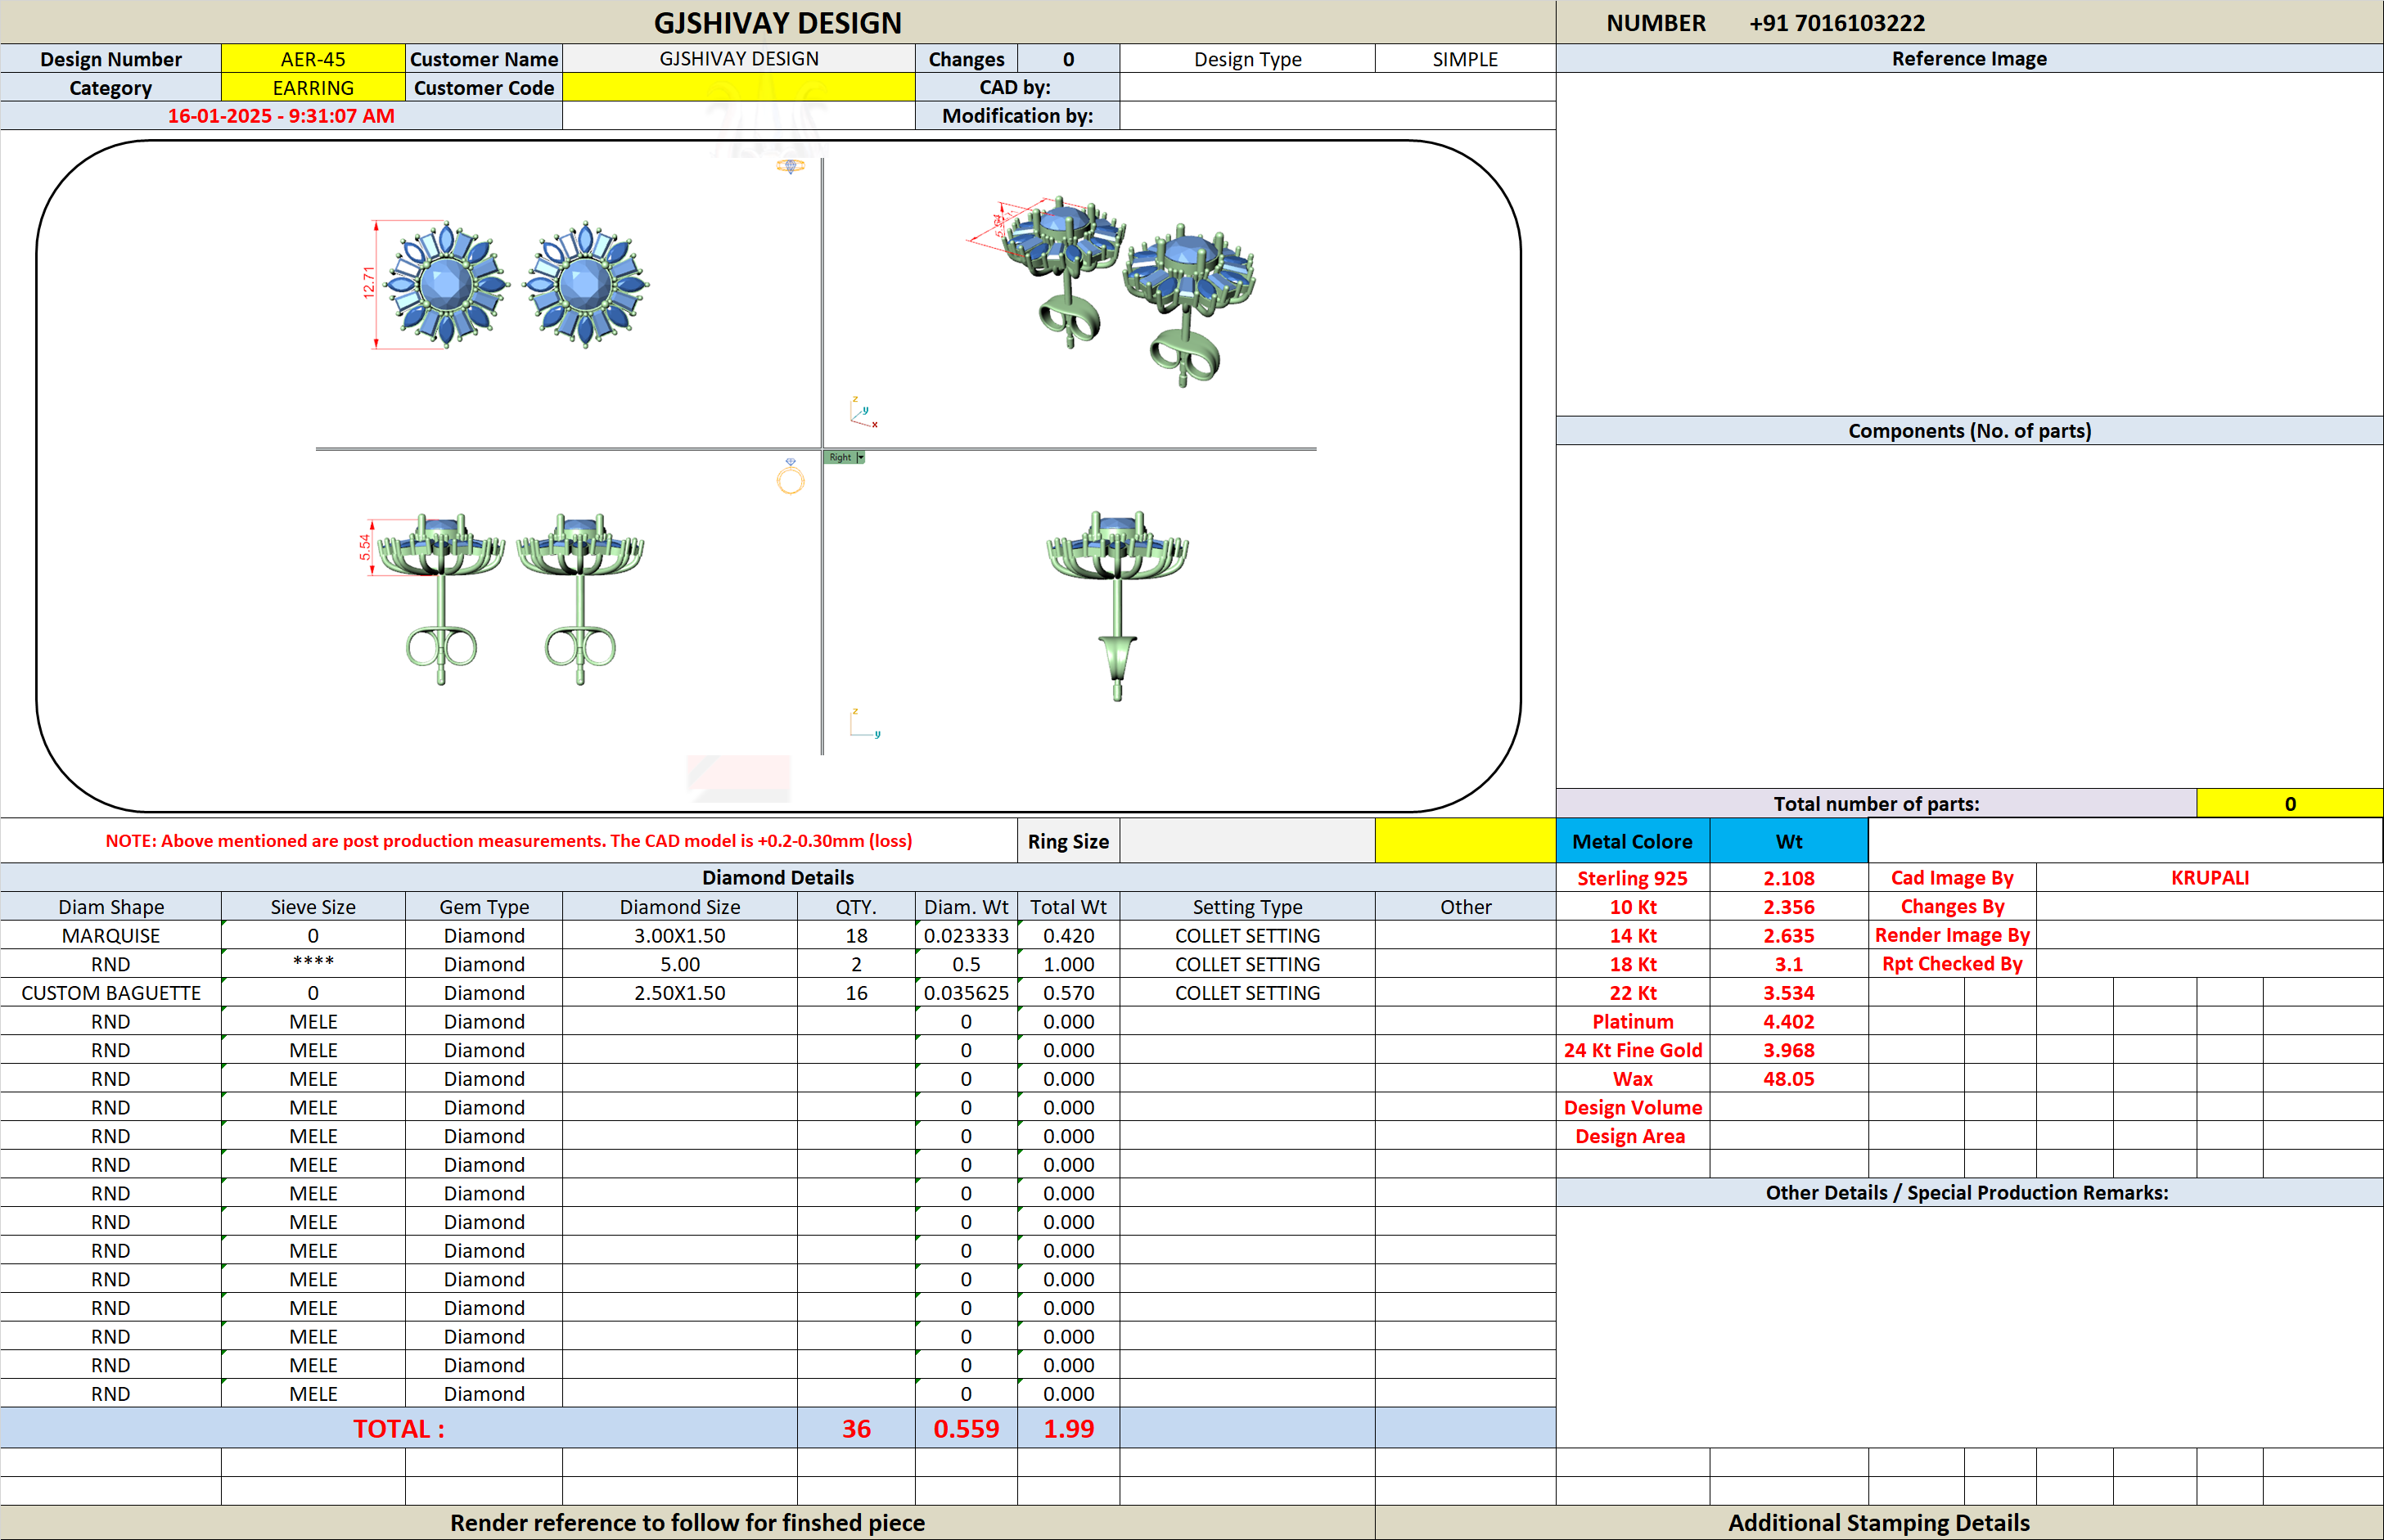Click the XYZ axis gizmo in perspective view

coord(863,411)
